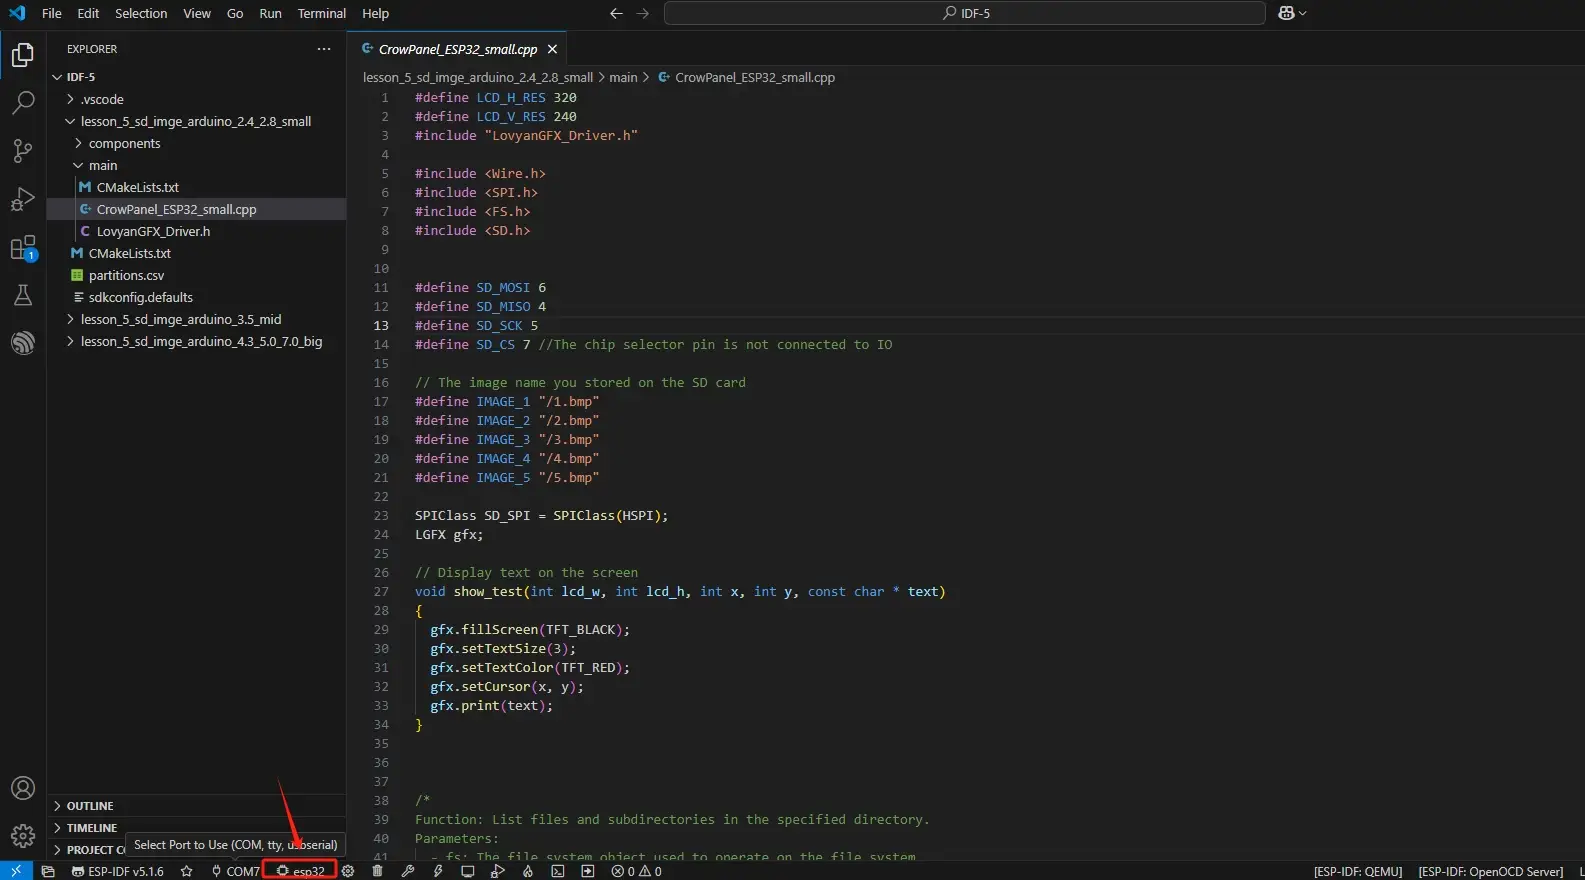The height and width of the screenshot is (880, 1585).
Task: Click the ESP-IDF: OpenOCD Server status item
Action: [1490, 871]
